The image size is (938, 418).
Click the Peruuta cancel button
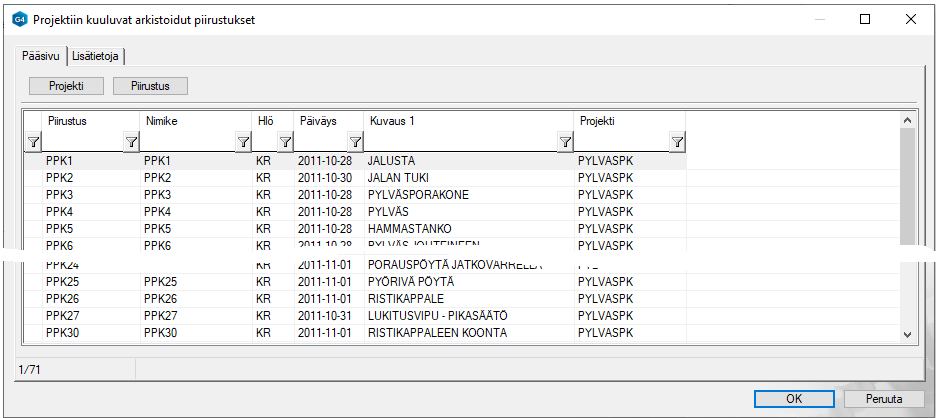click(883, 399)
